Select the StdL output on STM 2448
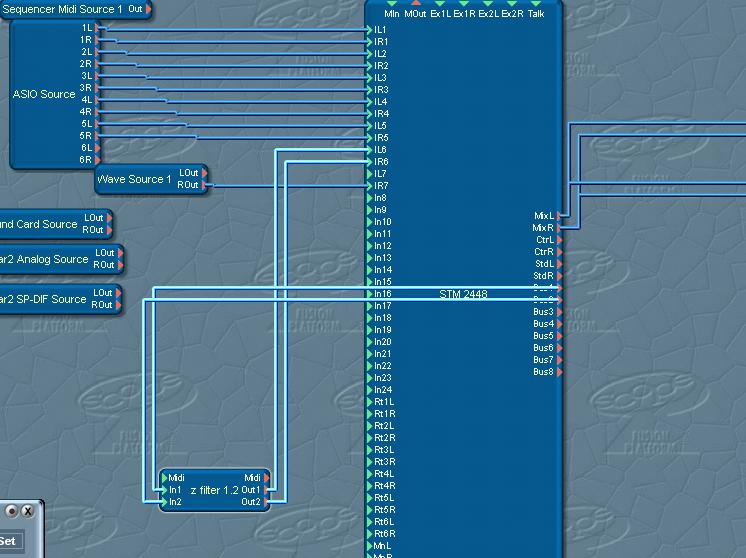This screenshot has height=558, width=746. pos(560,264)
